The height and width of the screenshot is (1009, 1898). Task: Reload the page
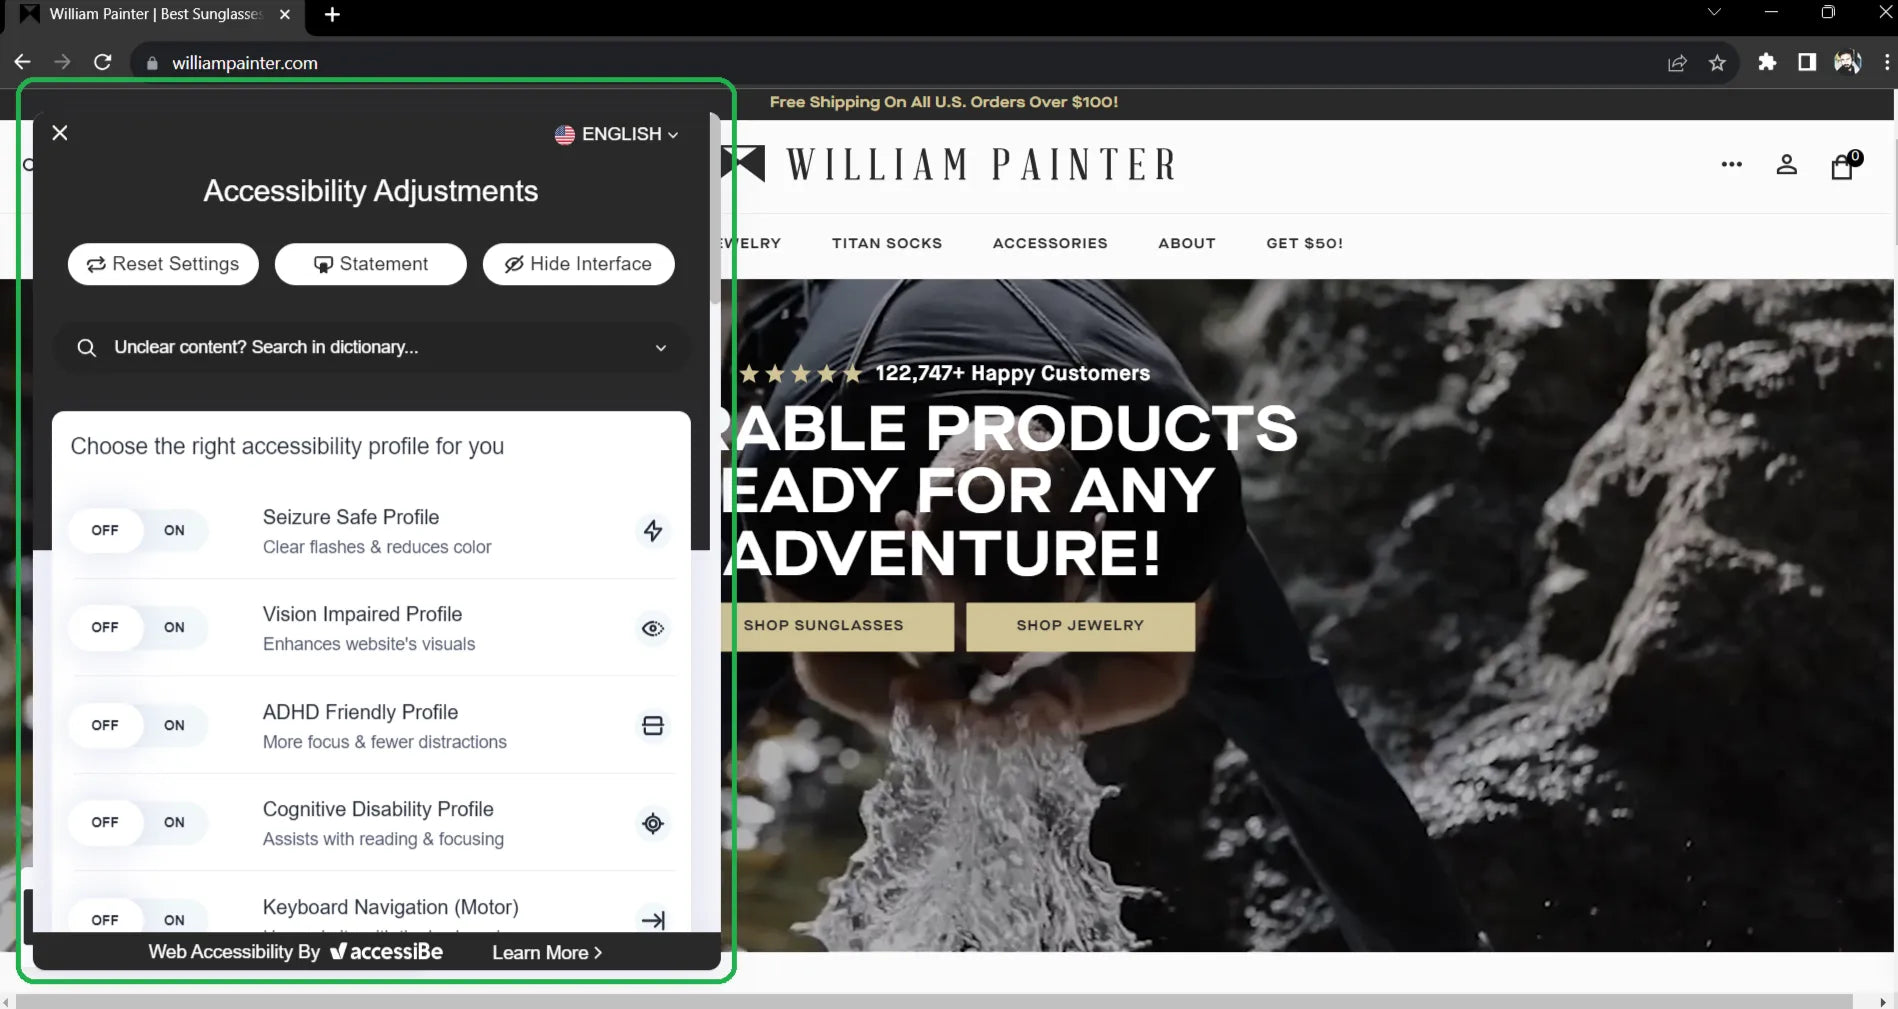(102, 62)
